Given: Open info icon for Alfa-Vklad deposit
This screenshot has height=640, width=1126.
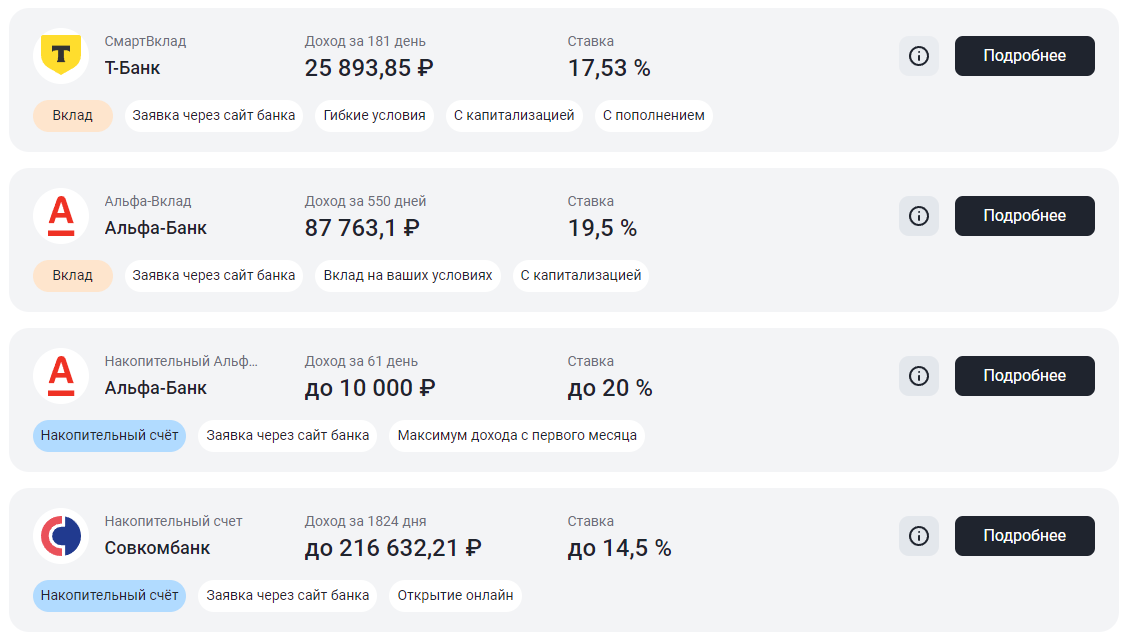Looking at the screenshot, I should click(x=918, y=216).
